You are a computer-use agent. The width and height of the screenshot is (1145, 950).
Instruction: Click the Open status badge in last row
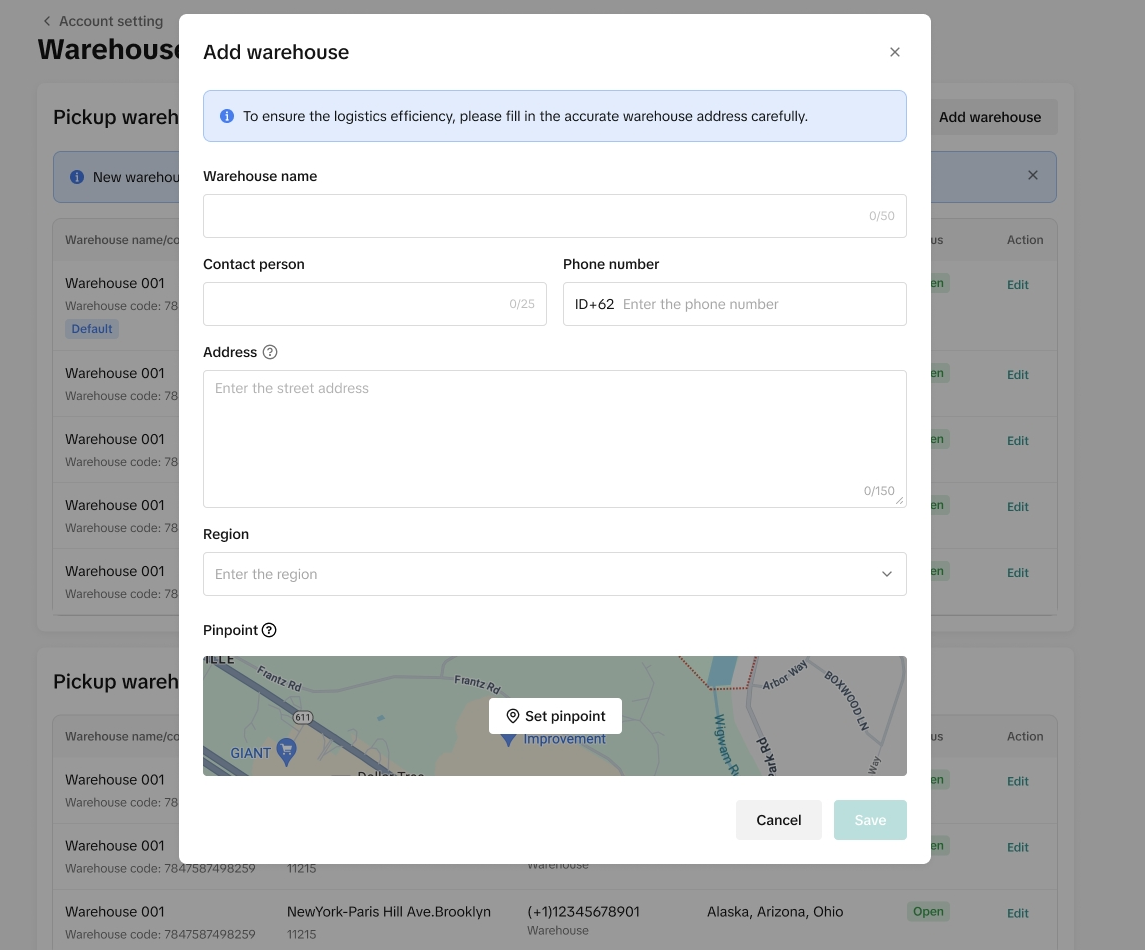[x=928, y=912]
